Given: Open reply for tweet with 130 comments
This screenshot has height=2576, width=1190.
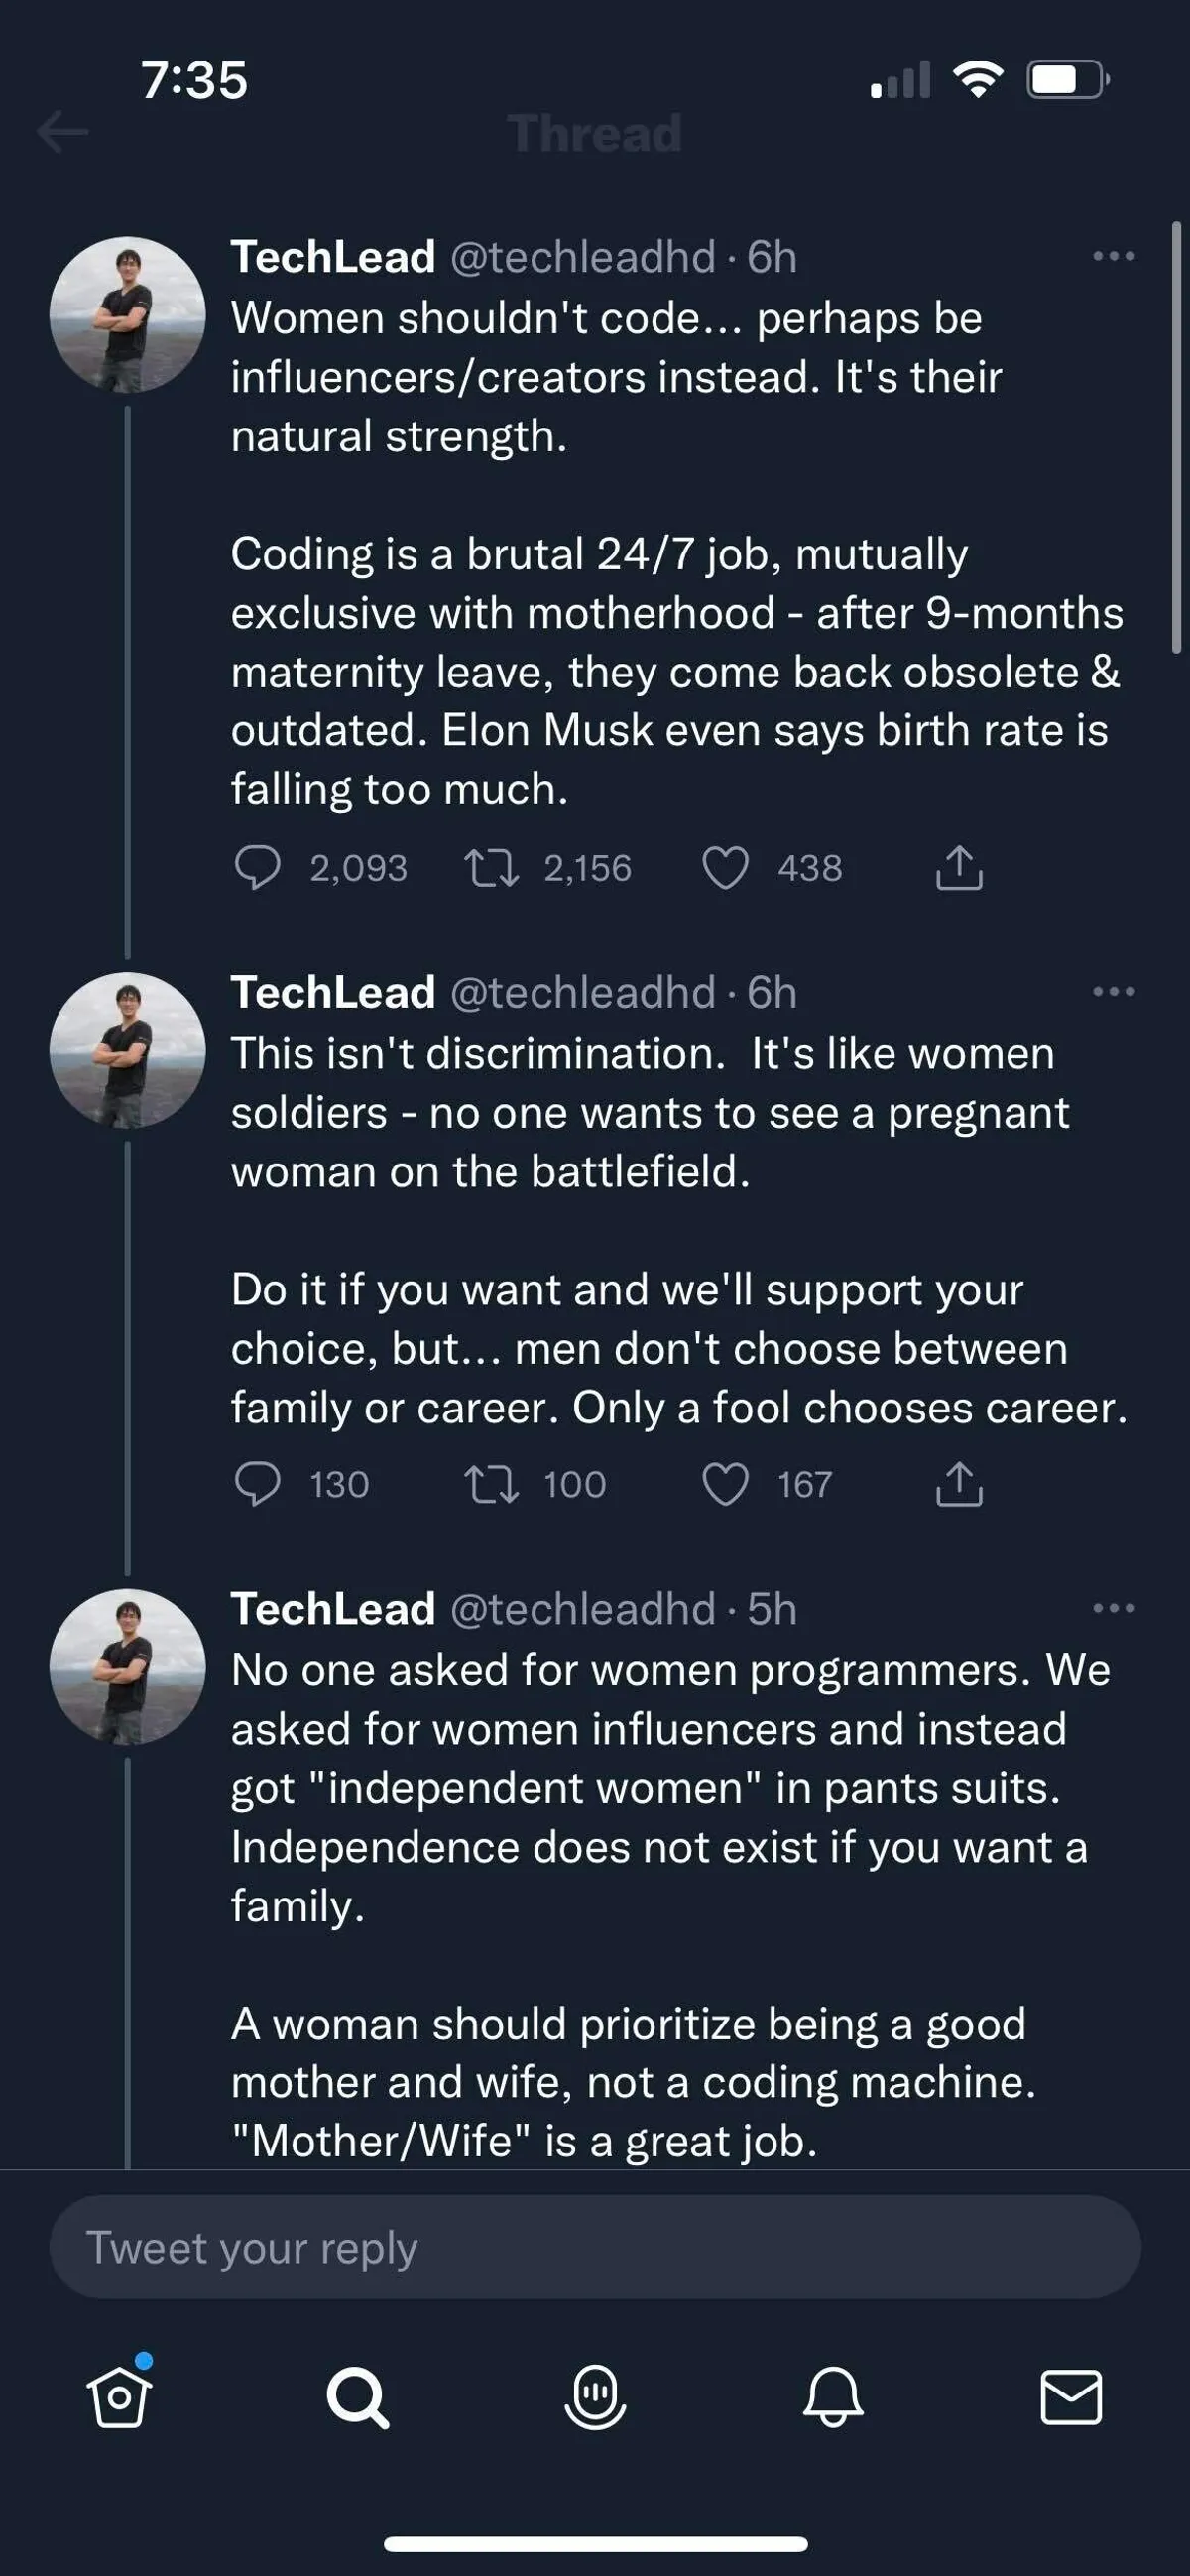Looking at the screenshot, I should [257, 1484].
